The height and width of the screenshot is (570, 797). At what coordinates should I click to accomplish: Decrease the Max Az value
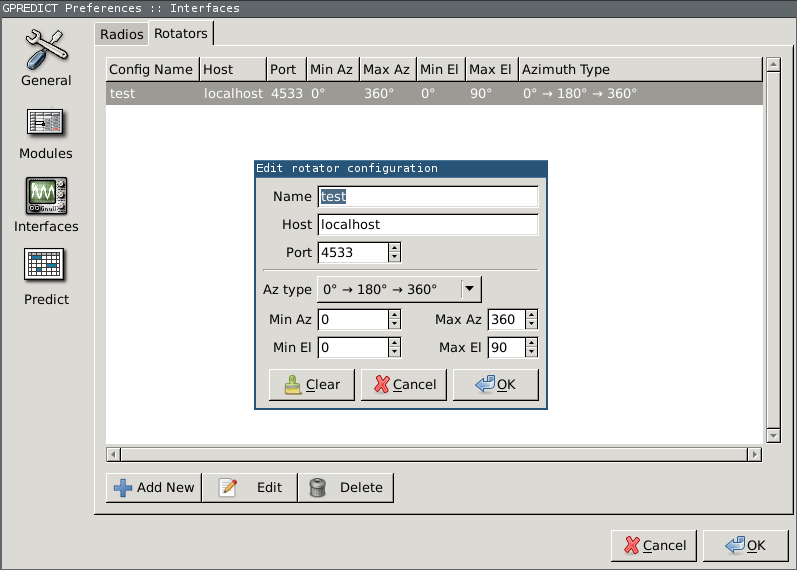pyautogui.click(x=531, y=324)
